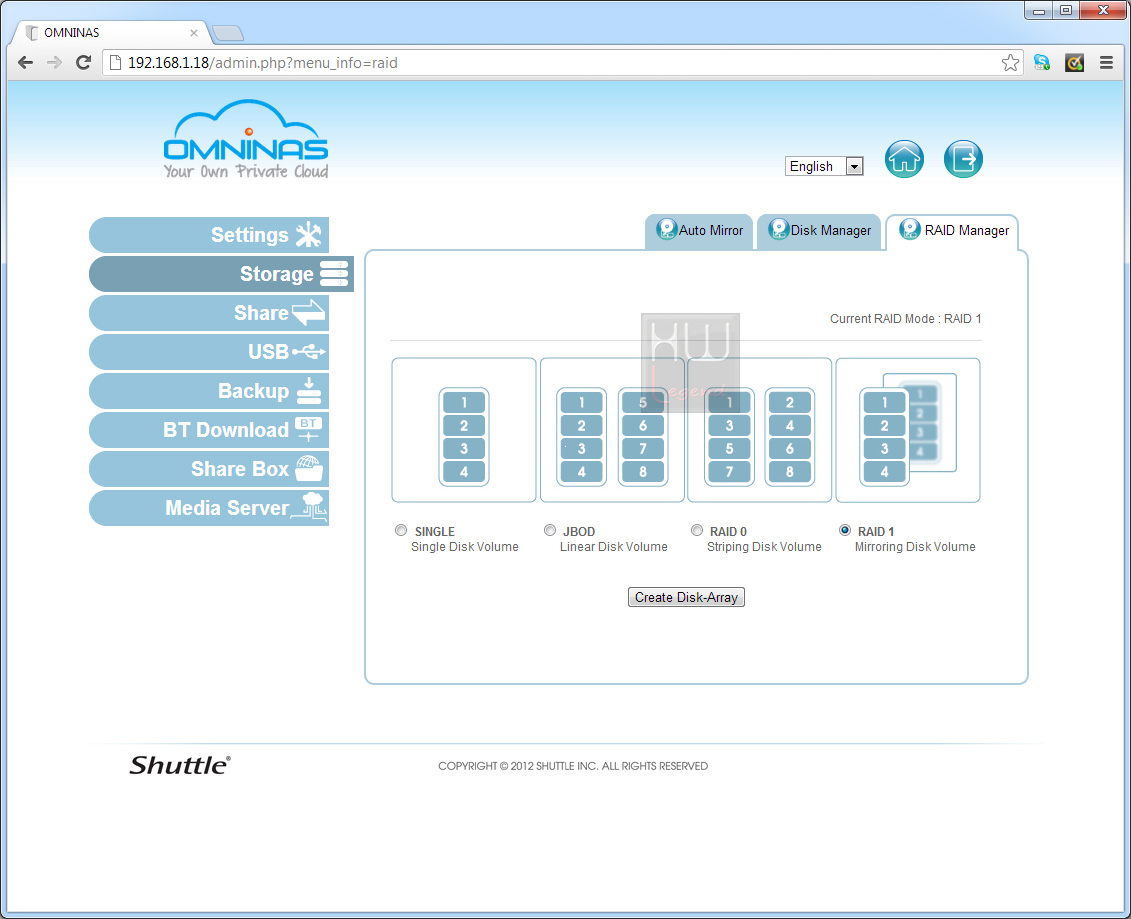Maximize the browser window
Viewport: 1131px width, 919px height.
click(x=1065, y=10)
